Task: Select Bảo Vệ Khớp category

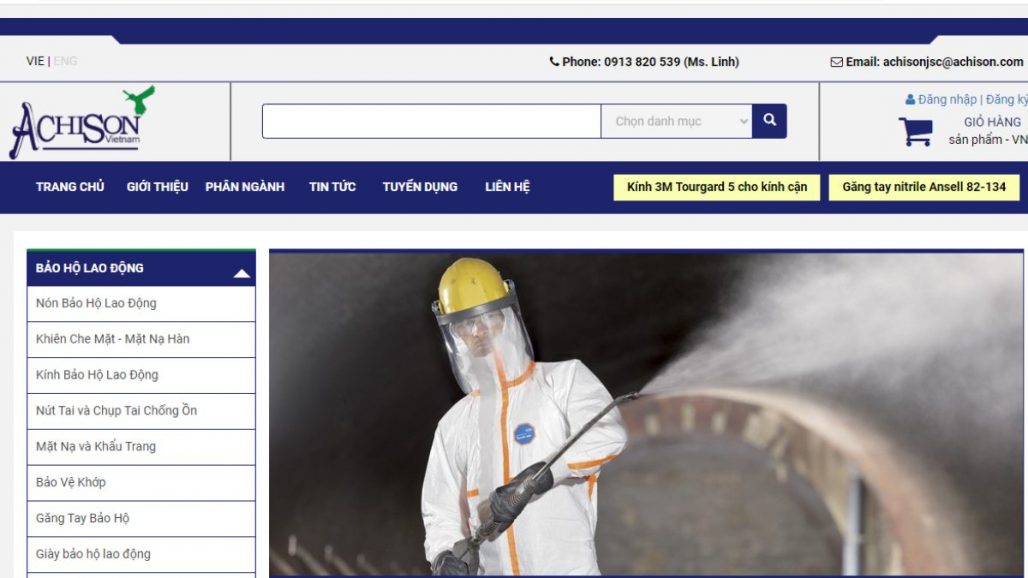Action: coord(141,483)
